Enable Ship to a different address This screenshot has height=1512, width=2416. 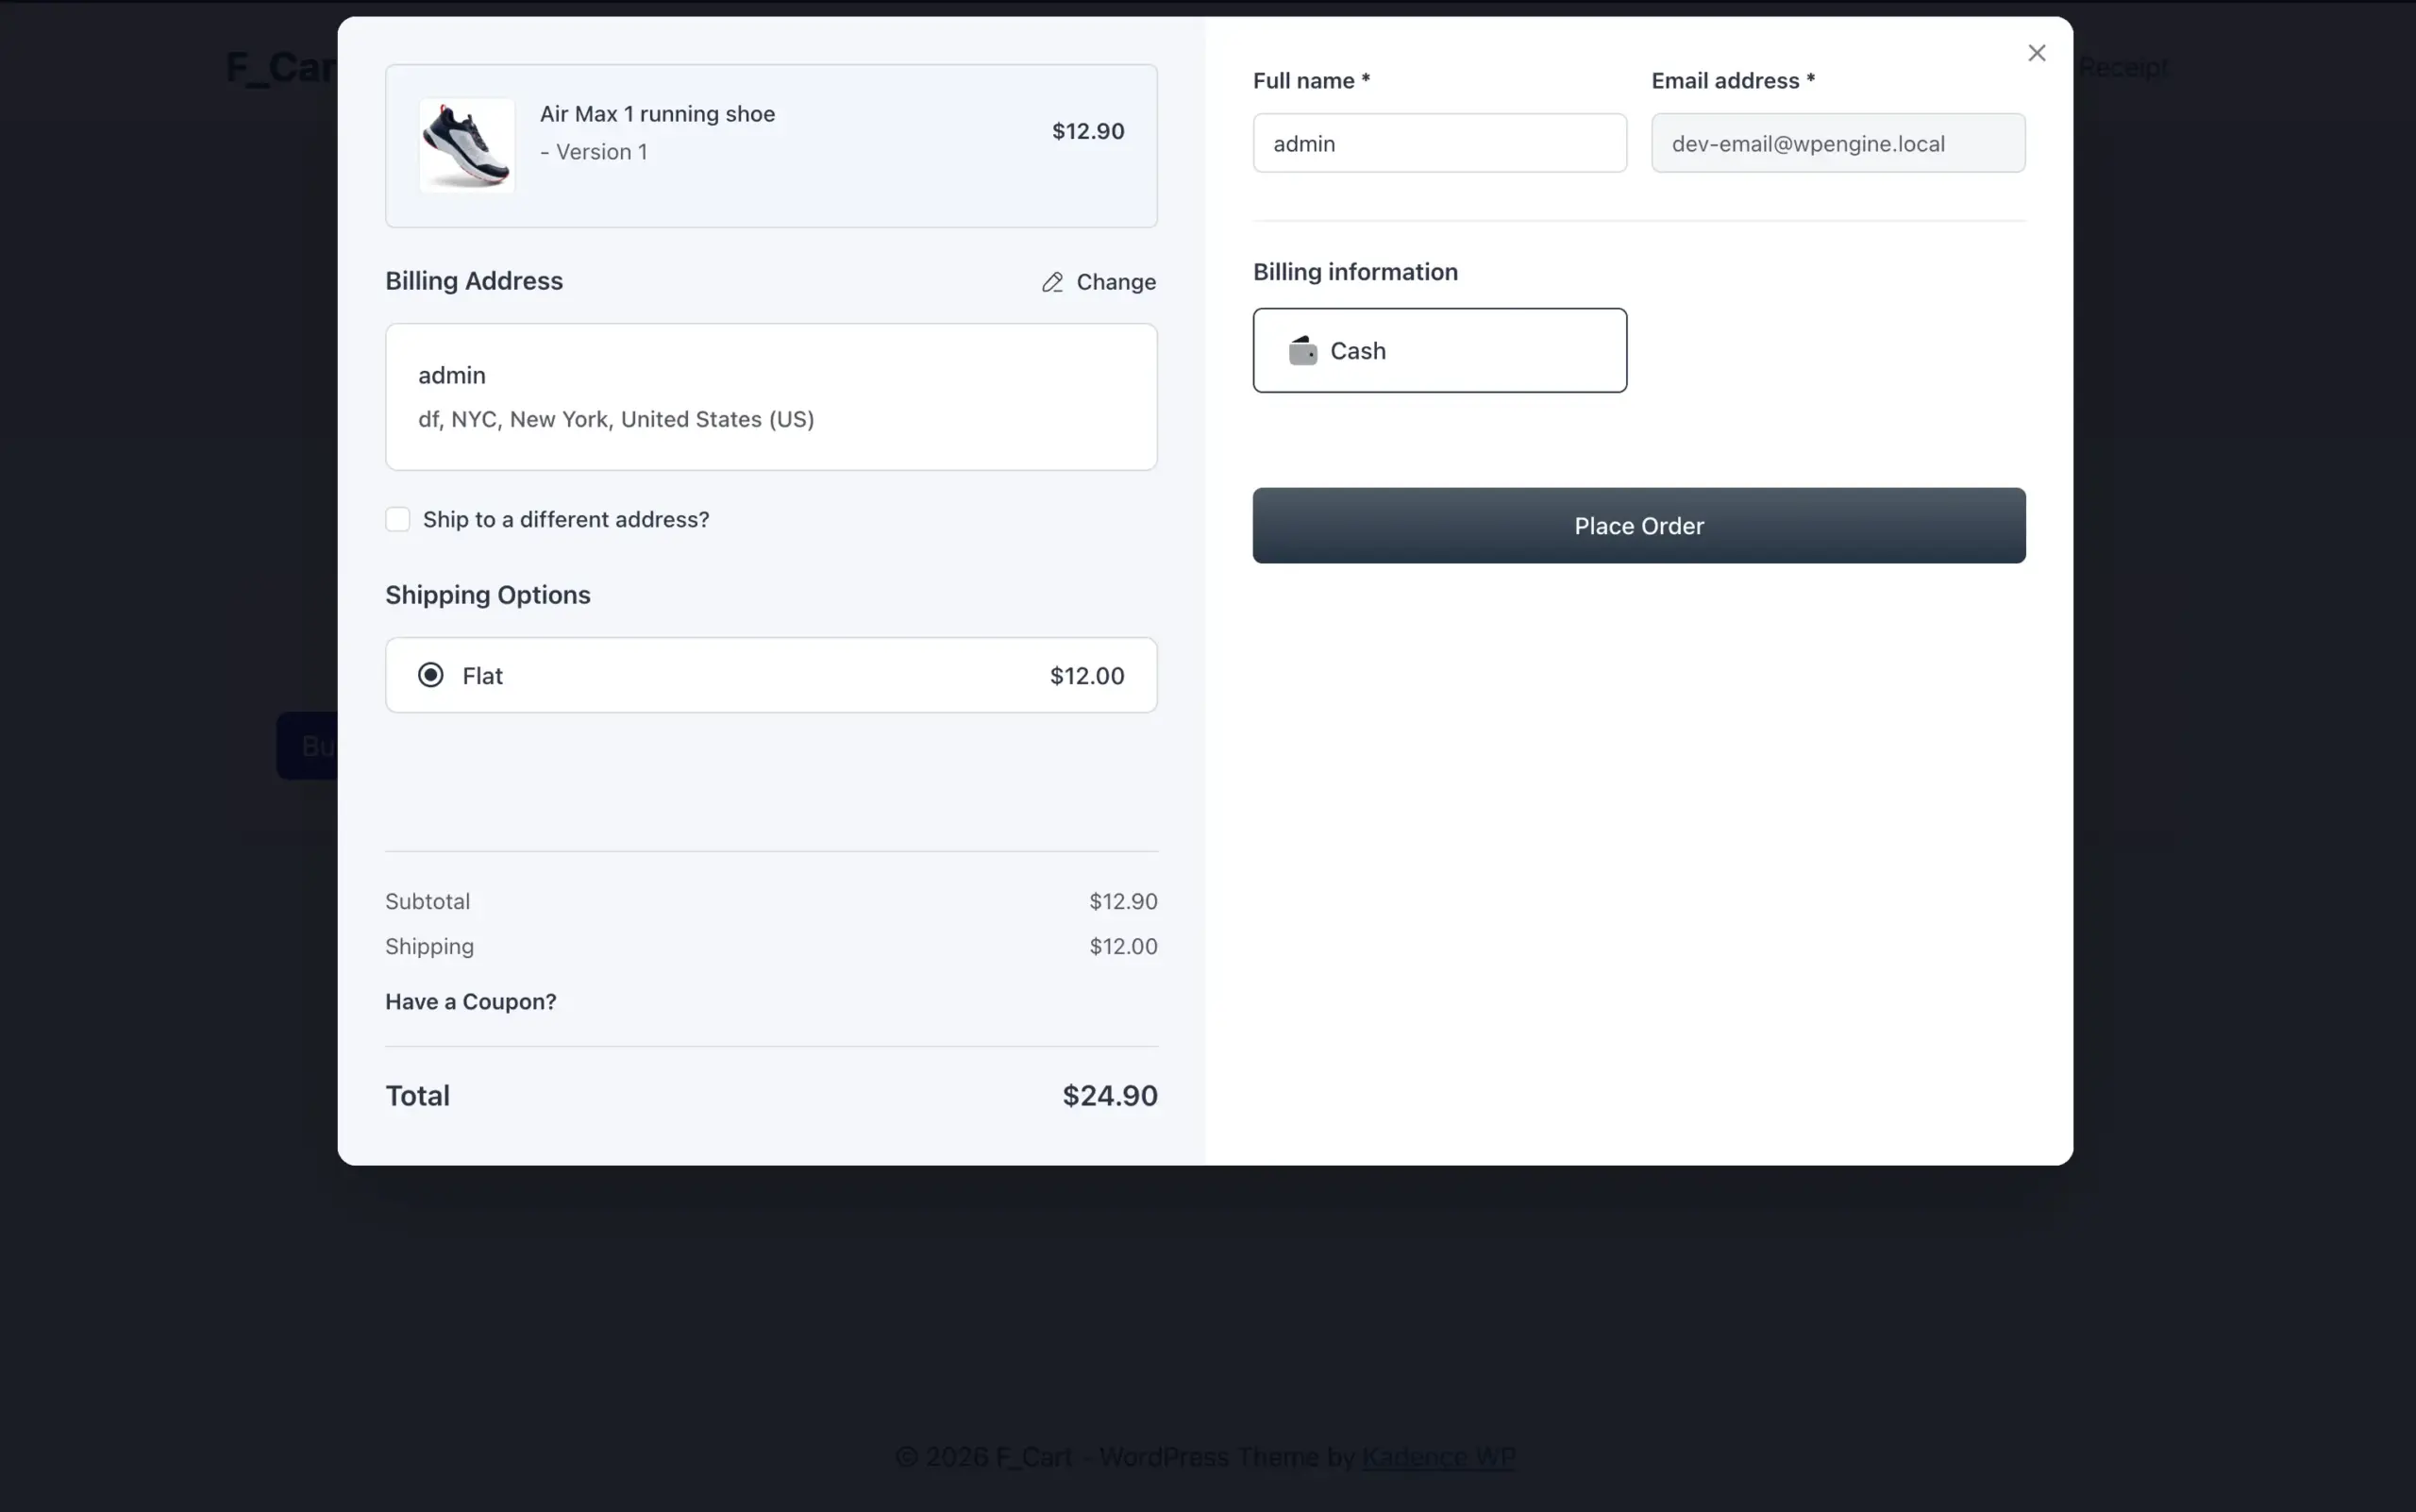pyautogui.click(x=397, y=519)
